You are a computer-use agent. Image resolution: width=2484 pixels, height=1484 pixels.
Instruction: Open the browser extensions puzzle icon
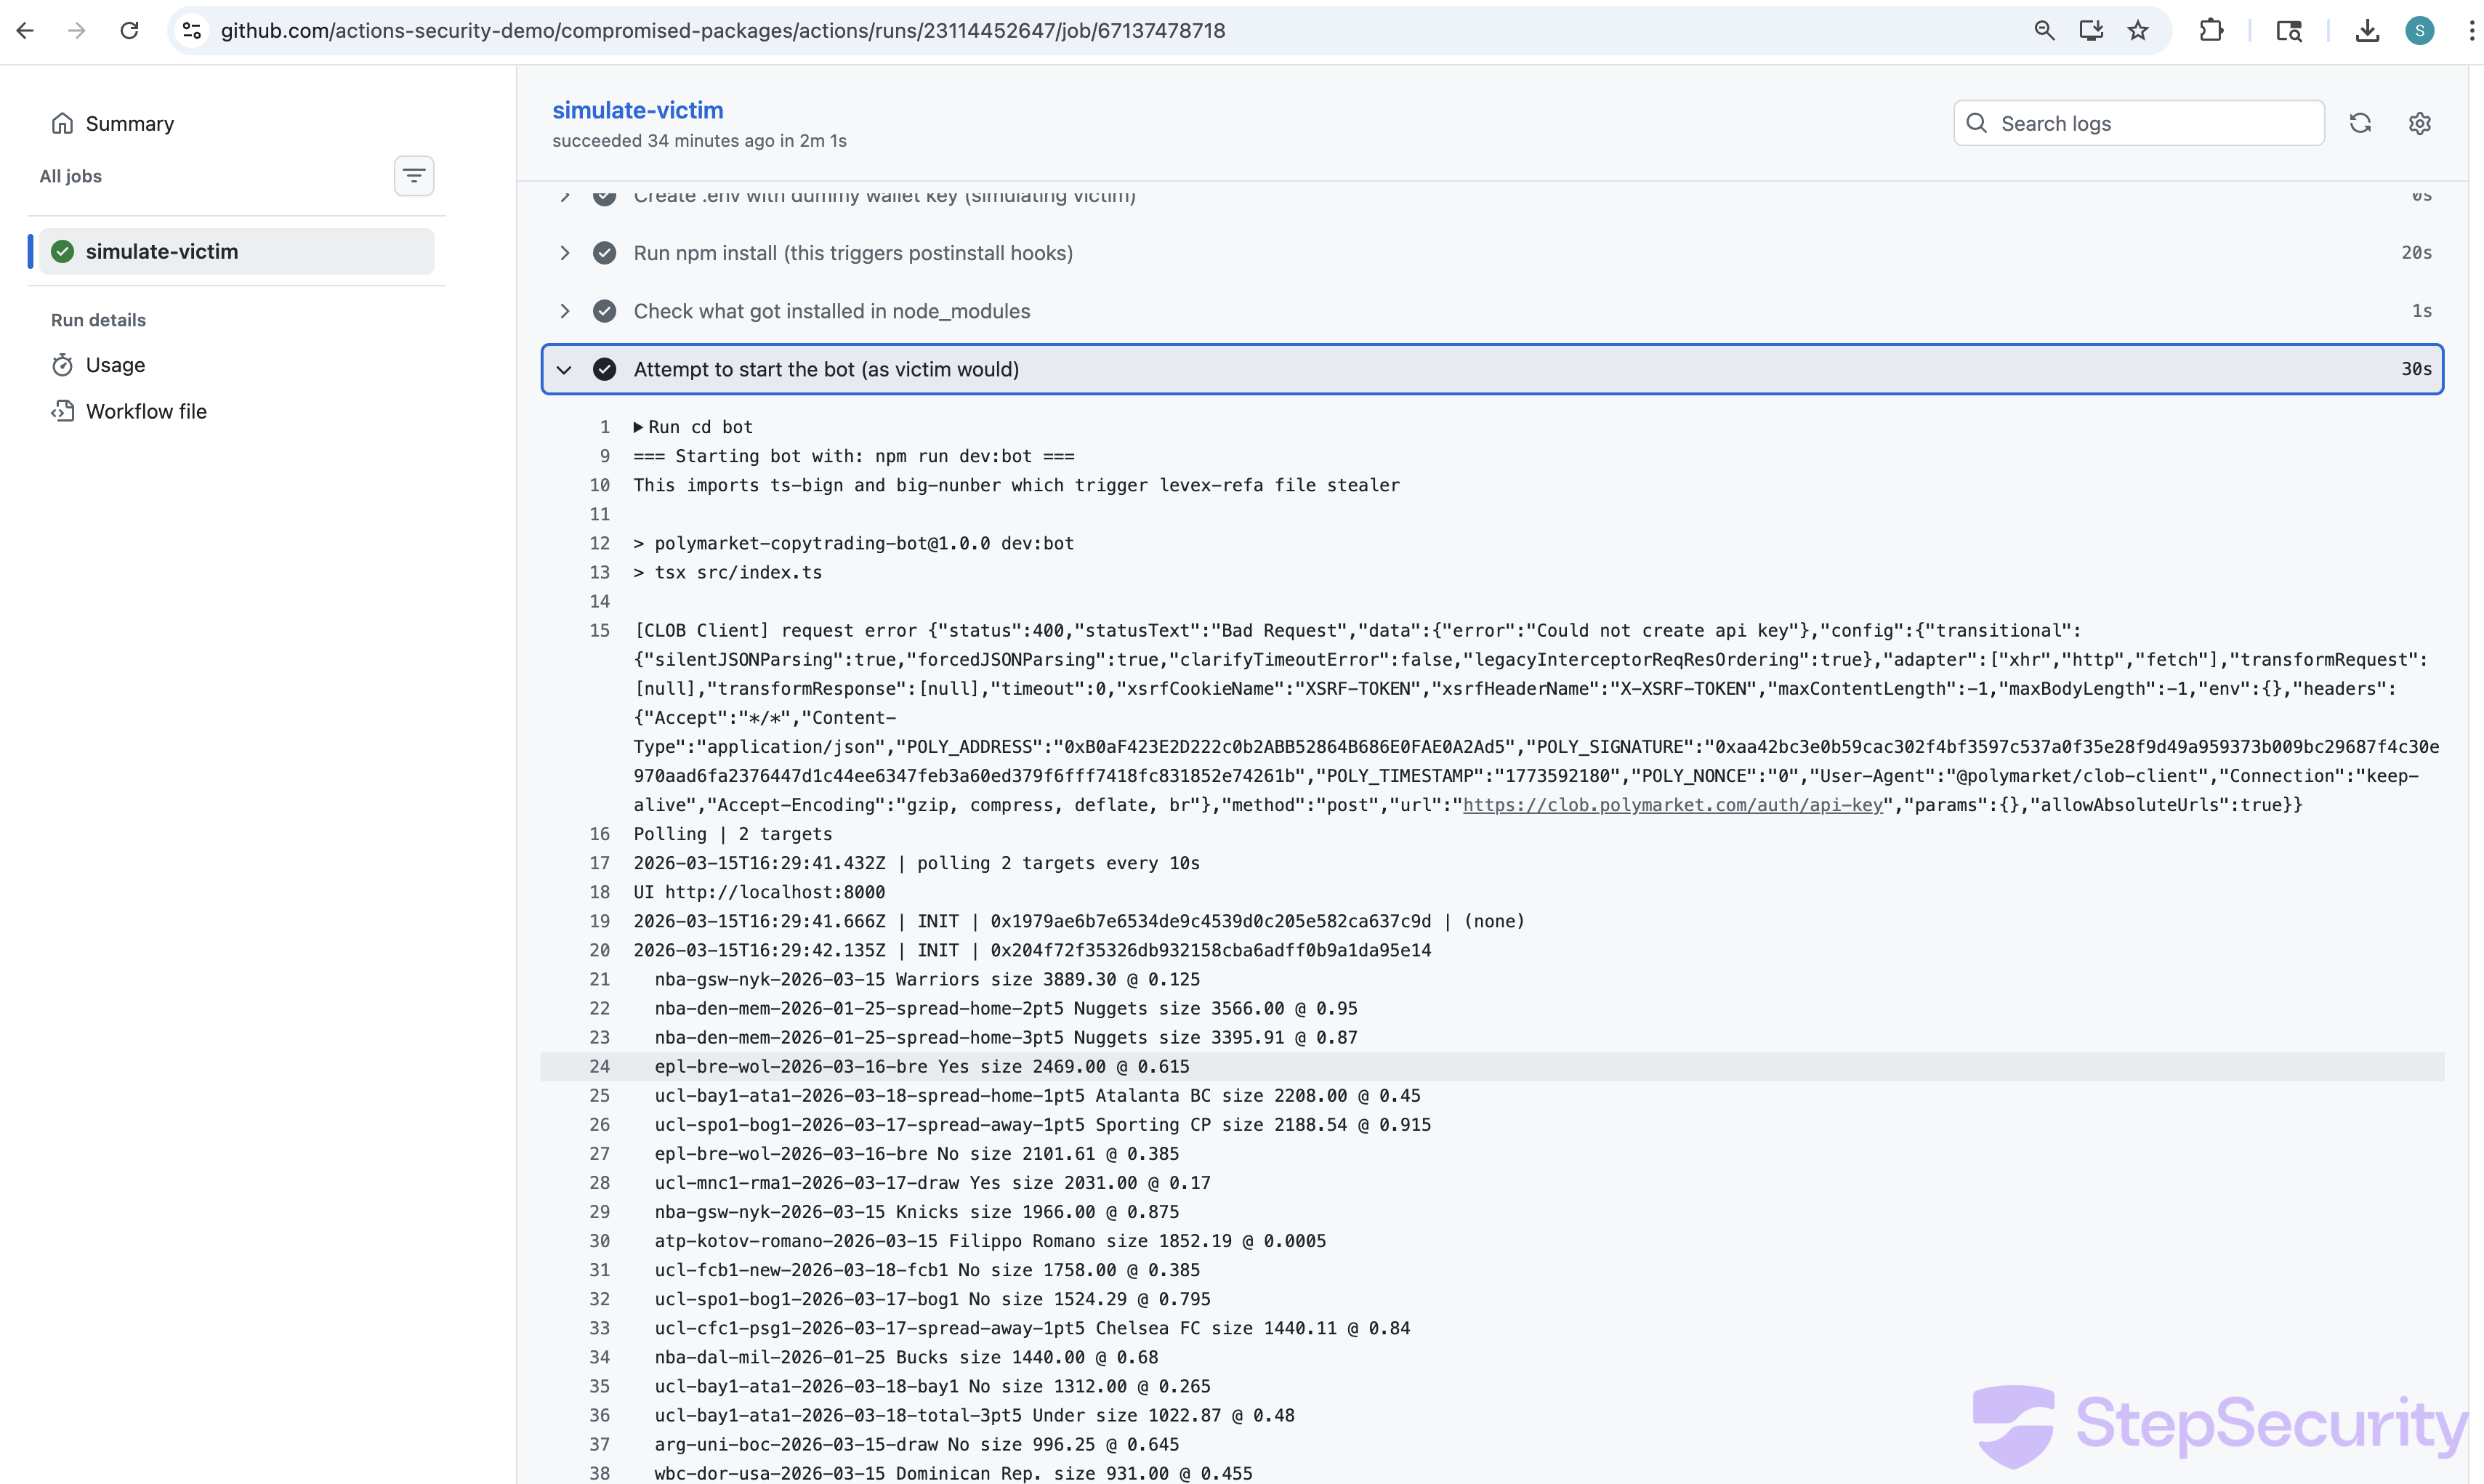pos(2211,31)
